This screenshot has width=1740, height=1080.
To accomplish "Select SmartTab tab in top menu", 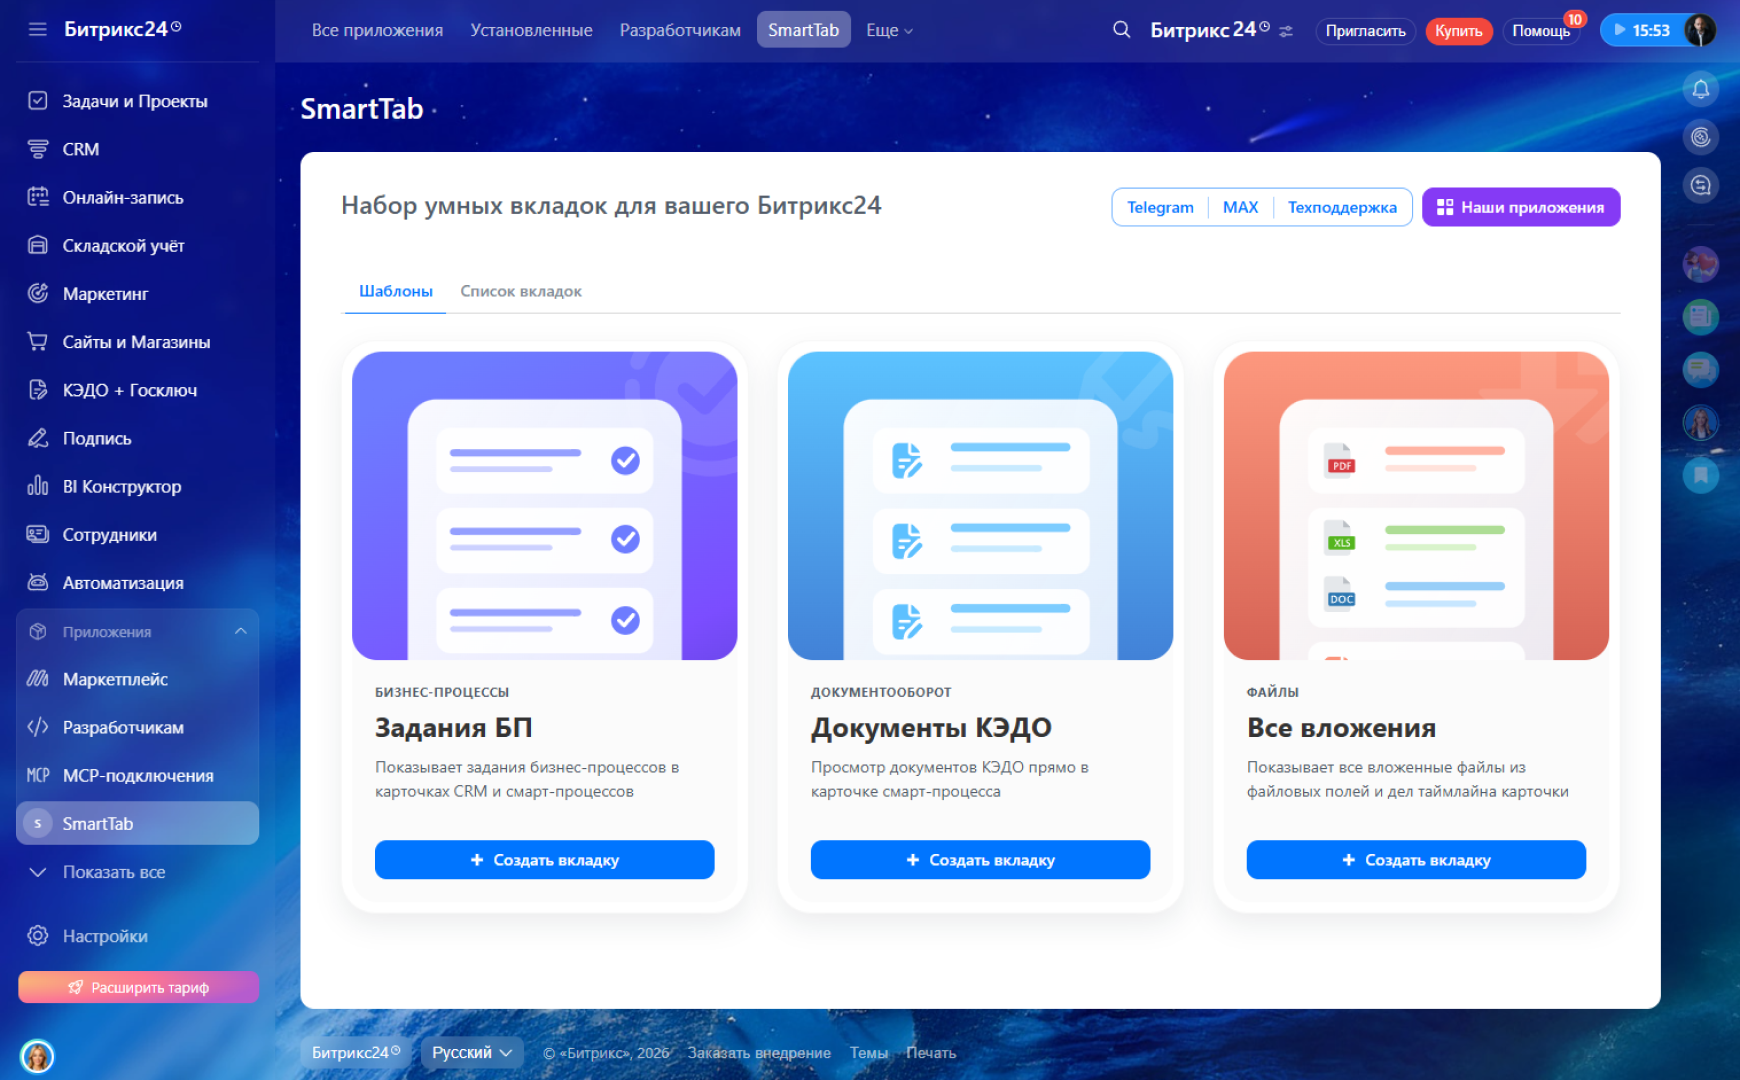I will [x=804, y=30].
